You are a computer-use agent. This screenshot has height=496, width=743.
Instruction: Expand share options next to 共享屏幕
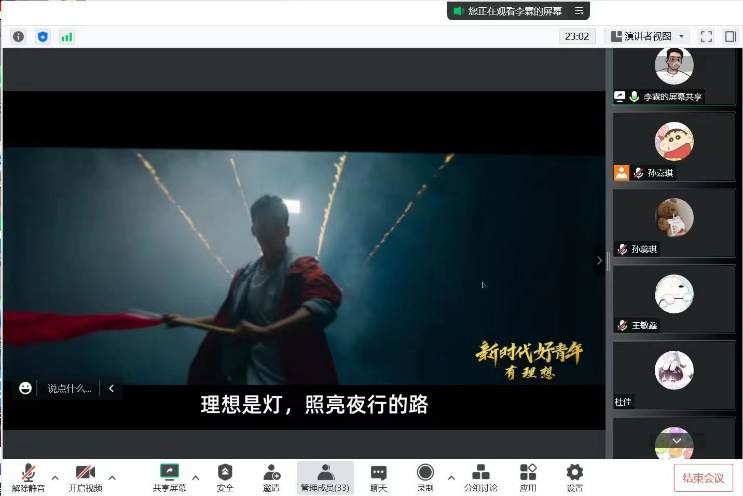pos(196,478)
